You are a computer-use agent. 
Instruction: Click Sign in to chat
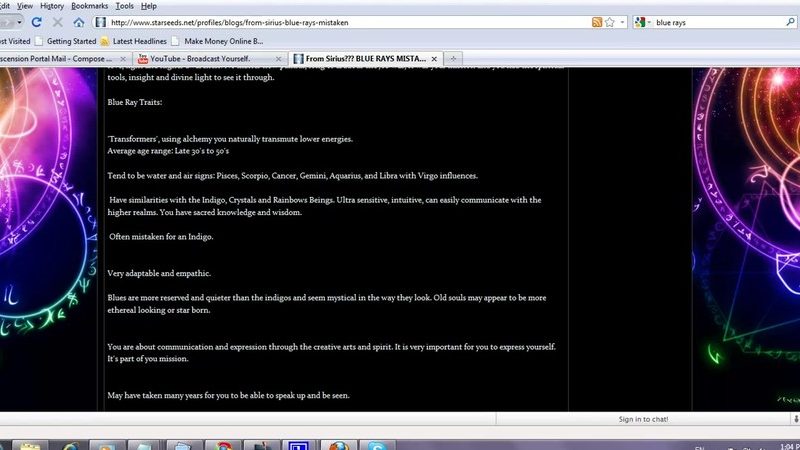643,419
